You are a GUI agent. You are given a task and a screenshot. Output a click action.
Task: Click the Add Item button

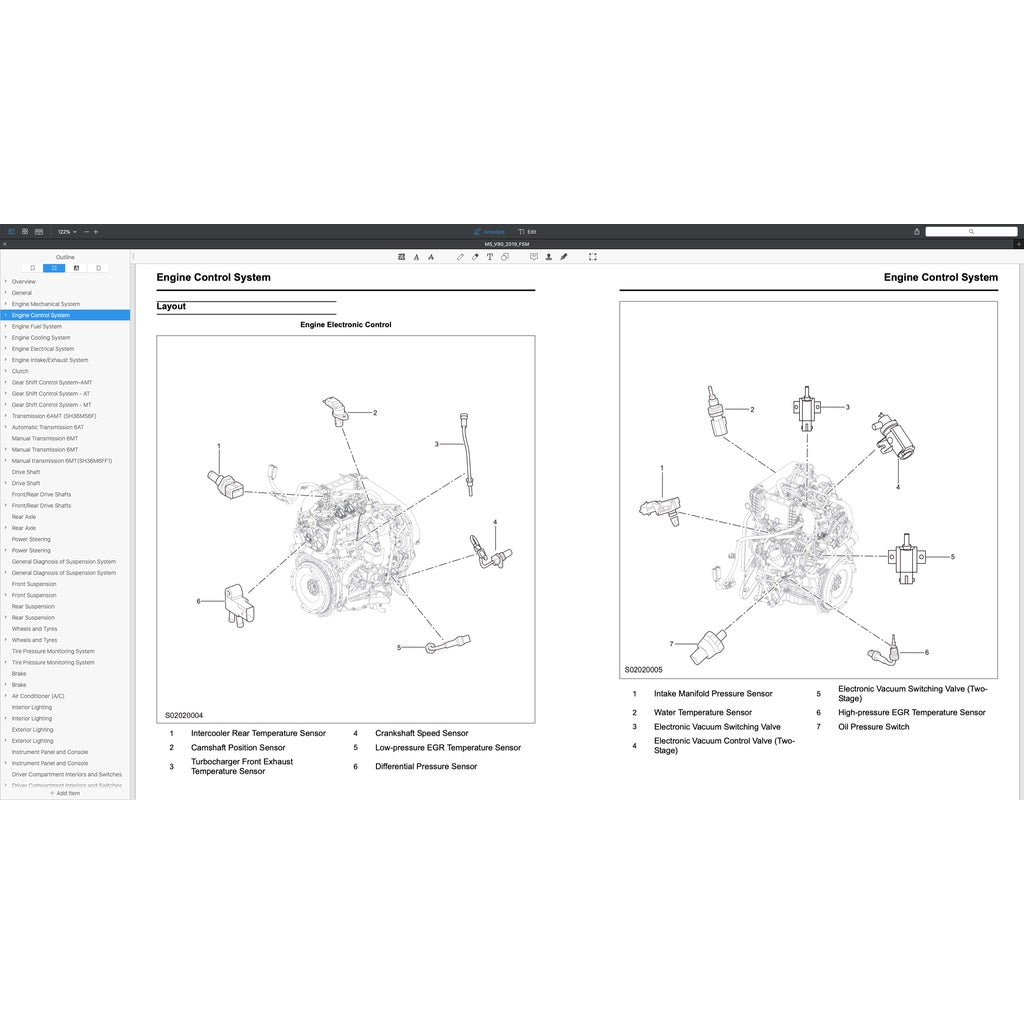pos(66,791)
